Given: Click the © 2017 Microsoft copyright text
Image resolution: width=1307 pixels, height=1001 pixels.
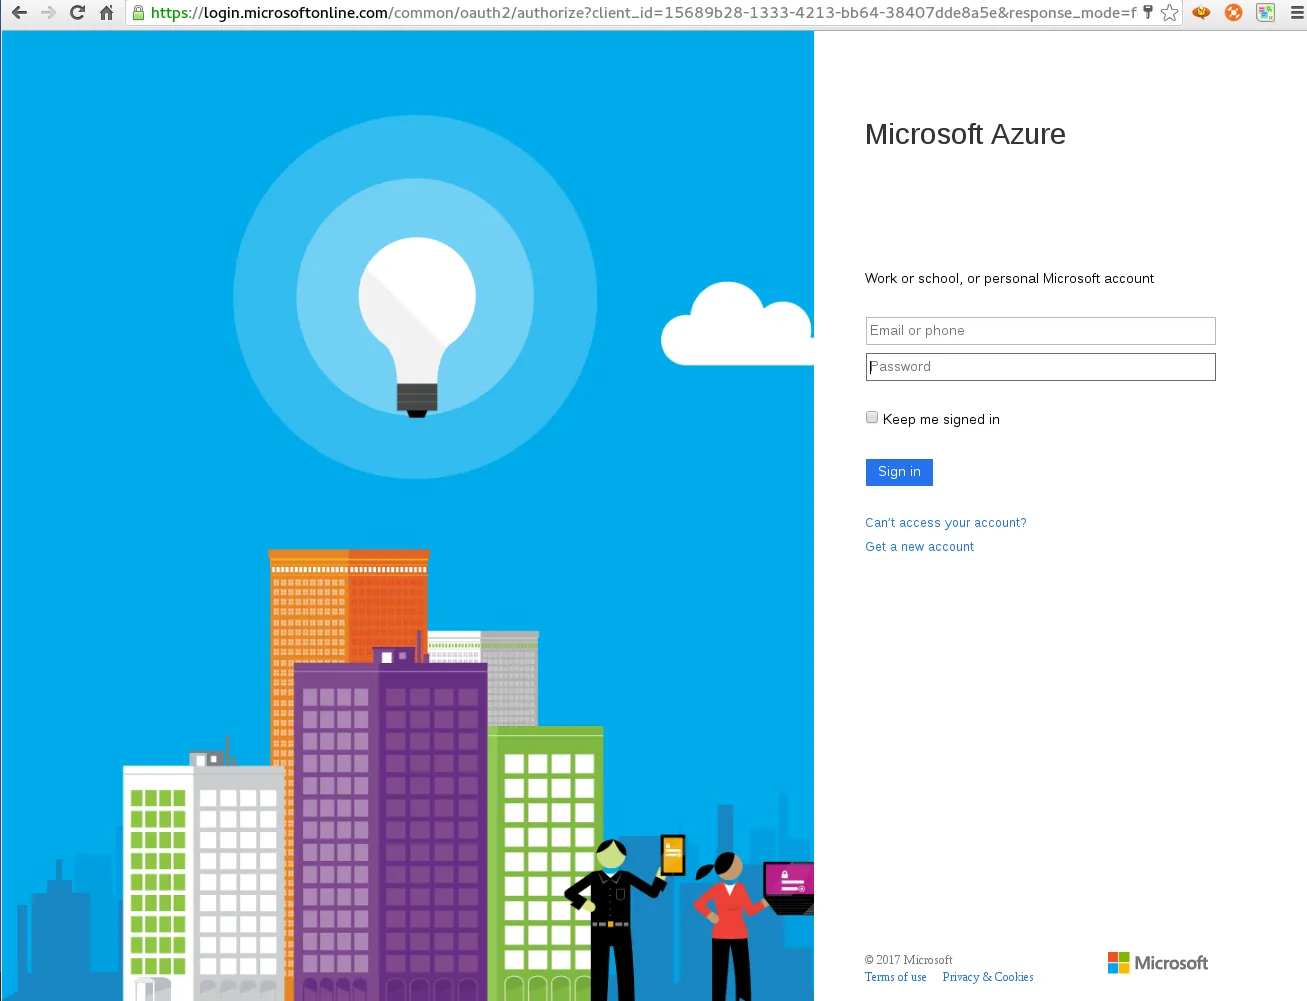Looking at the screenshot, I should click(909, 960).
